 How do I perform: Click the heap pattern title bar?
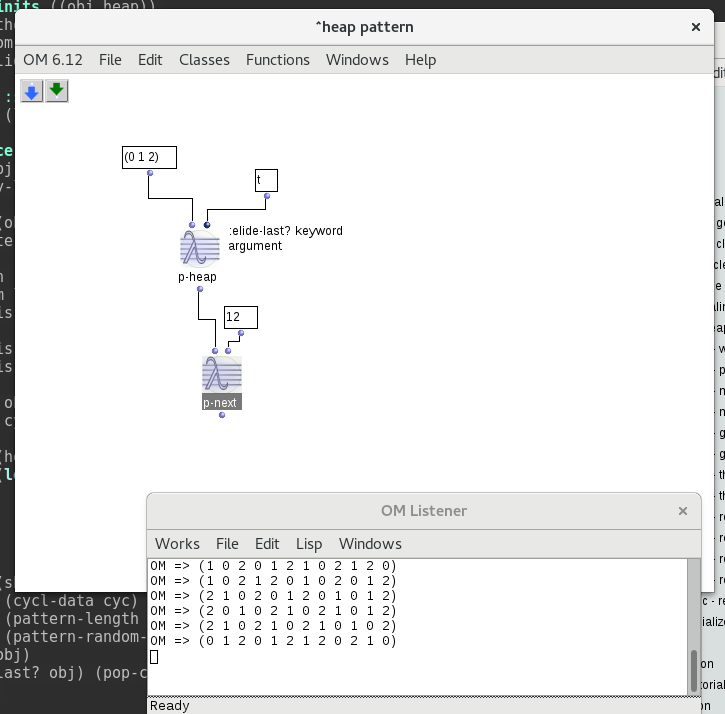(x=364, y=27)
